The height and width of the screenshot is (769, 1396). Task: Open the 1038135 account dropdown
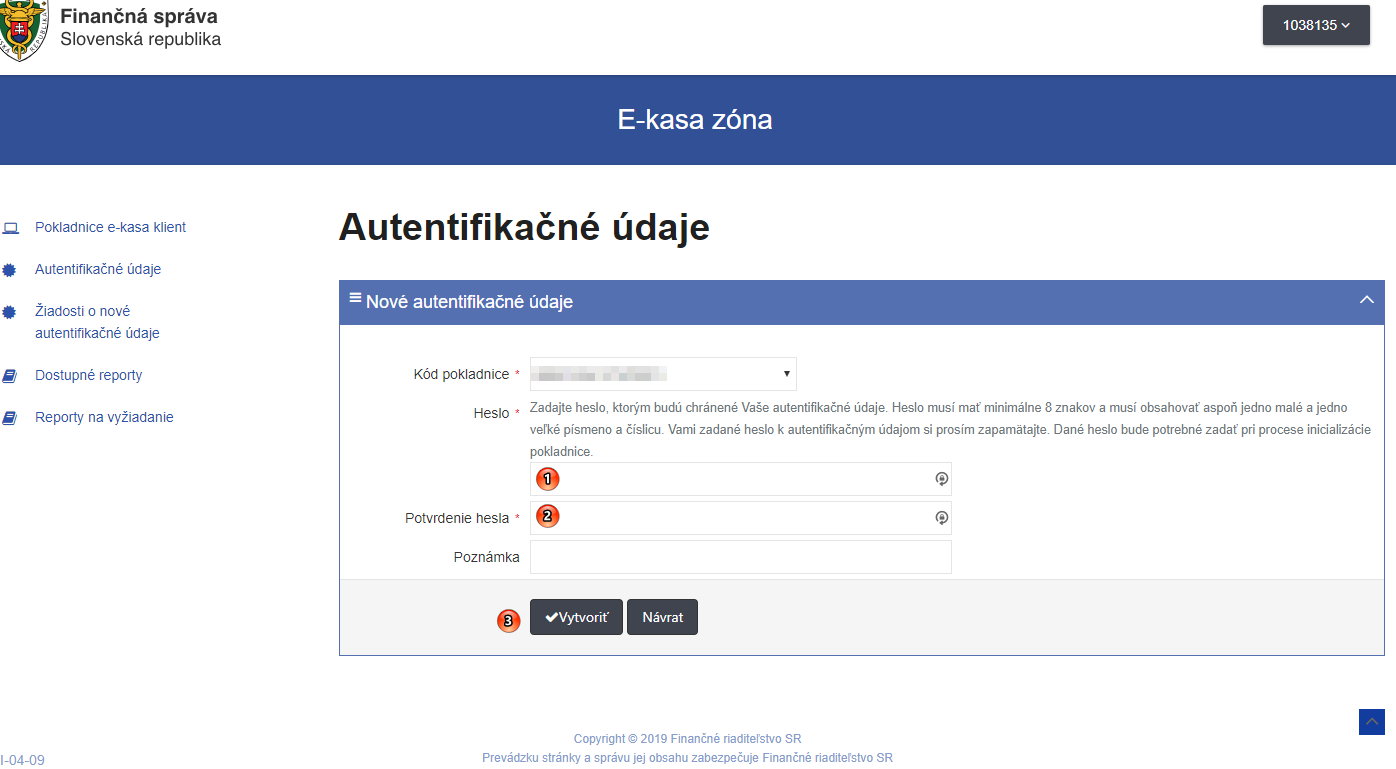(x=1316, y=25)
